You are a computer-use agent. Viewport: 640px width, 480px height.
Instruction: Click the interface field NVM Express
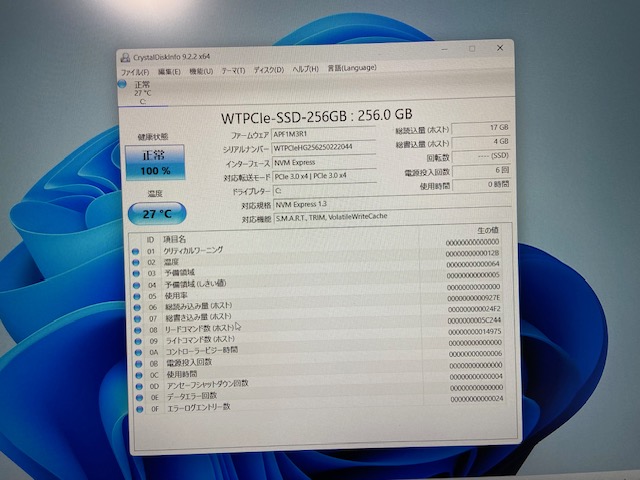(324, 162)
